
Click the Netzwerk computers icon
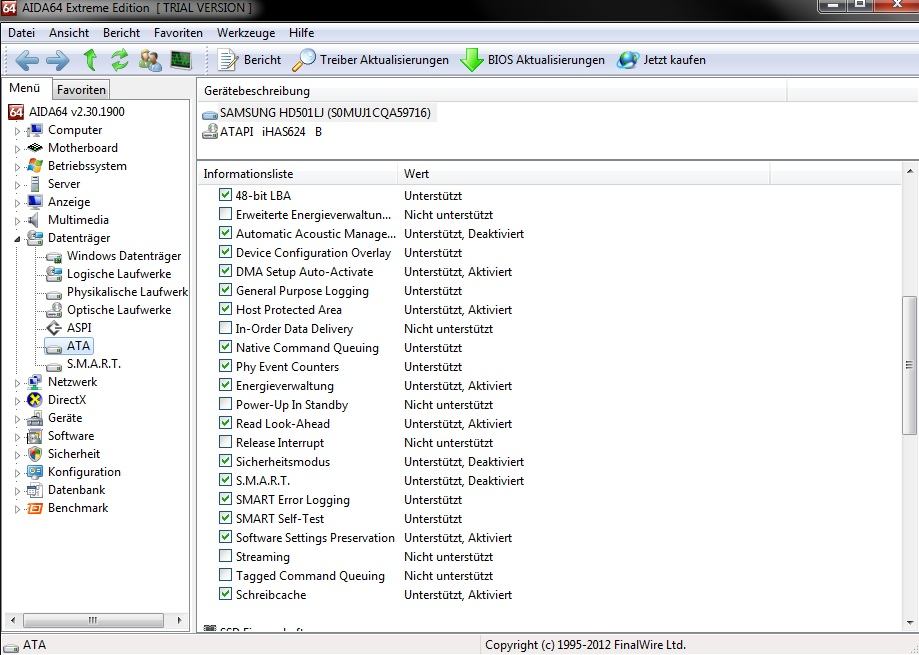click(x=35, y=382)
